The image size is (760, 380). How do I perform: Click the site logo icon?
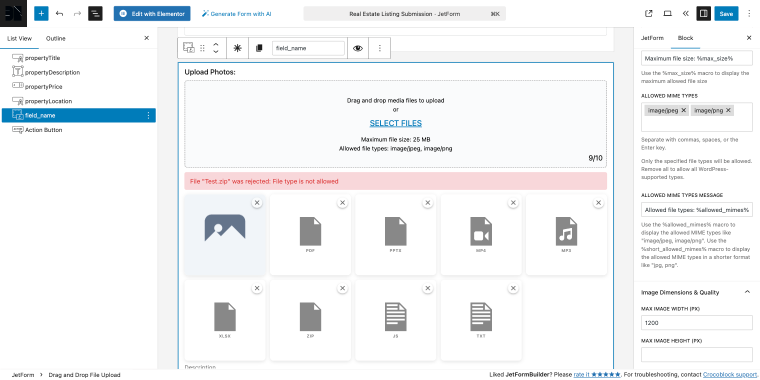point(14,14)
